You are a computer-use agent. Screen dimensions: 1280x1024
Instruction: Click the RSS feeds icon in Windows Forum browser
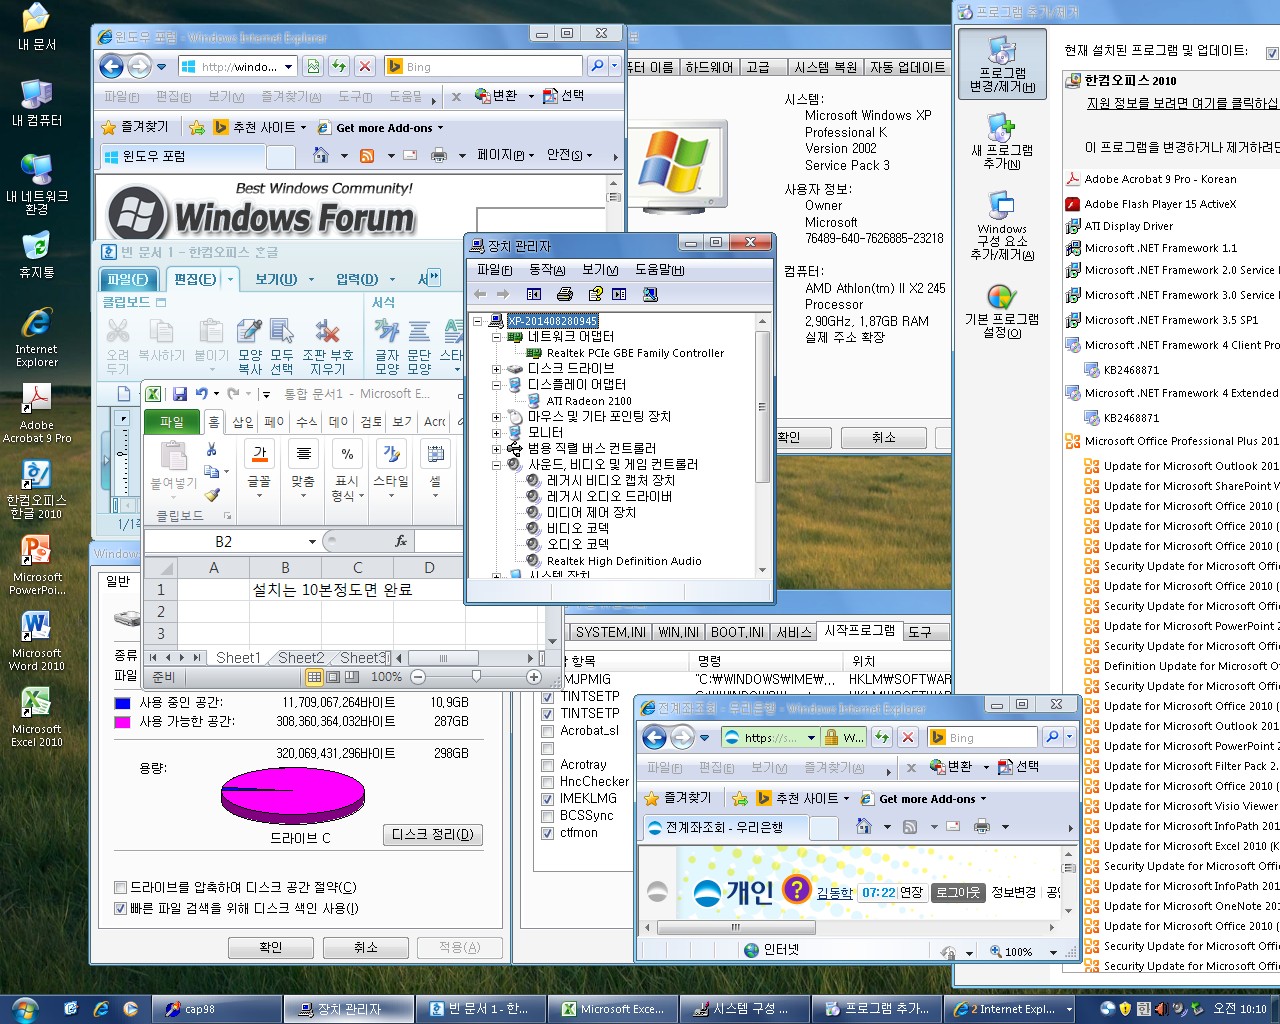point(367,156)
